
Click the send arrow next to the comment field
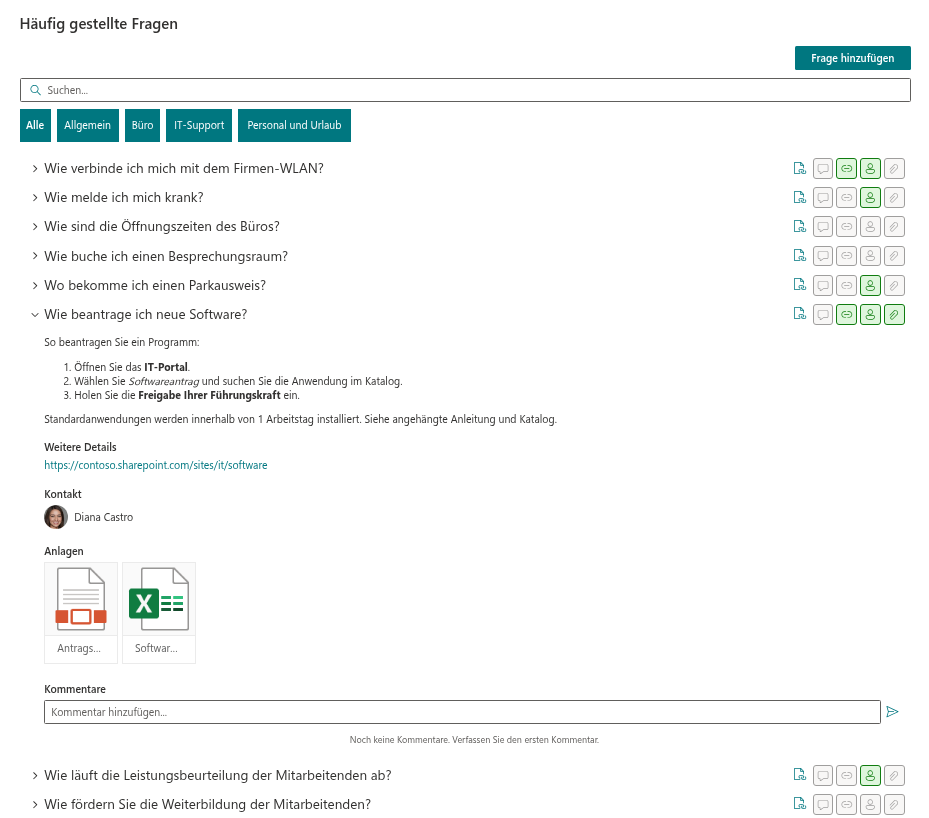(x=892, y=712)
